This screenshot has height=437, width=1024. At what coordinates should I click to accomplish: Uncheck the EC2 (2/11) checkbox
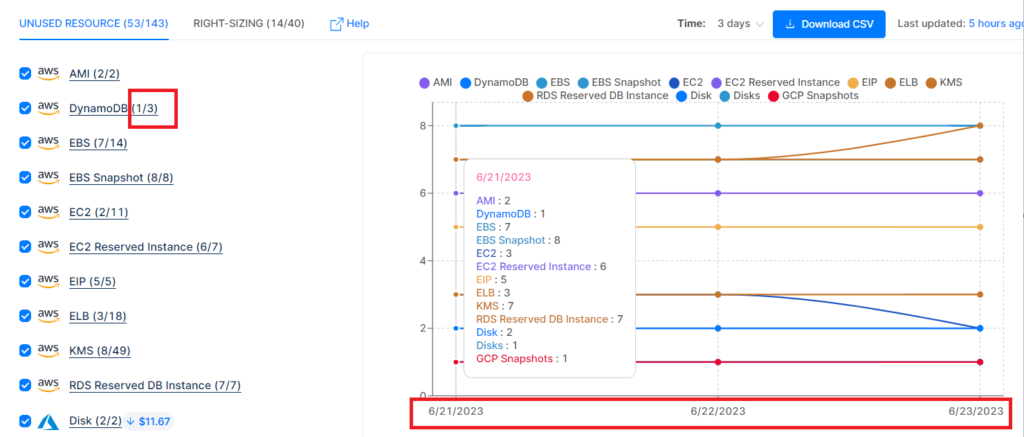[25, 212]
